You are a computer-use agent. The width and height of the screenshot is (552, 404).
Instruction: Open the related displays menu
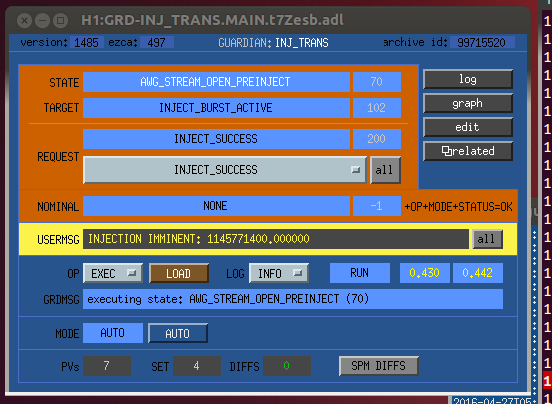click(x=468, y=151)
